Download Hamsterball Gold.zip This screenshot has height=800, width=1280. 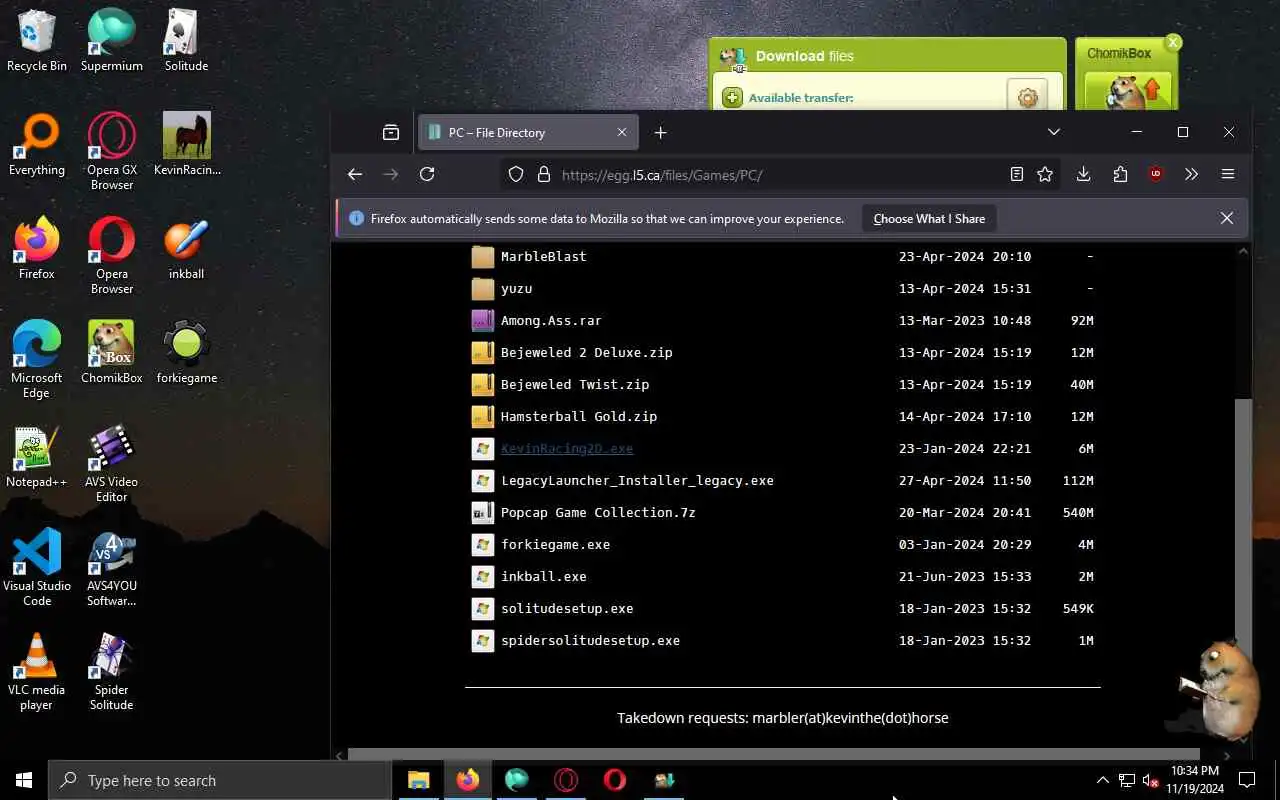click(x=579, y=416)
